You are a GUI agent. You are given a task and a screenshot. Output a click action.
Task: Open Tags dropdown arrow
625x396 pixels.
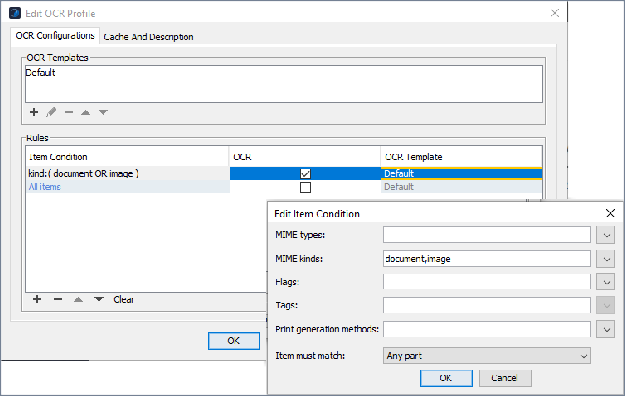point(606,305)
